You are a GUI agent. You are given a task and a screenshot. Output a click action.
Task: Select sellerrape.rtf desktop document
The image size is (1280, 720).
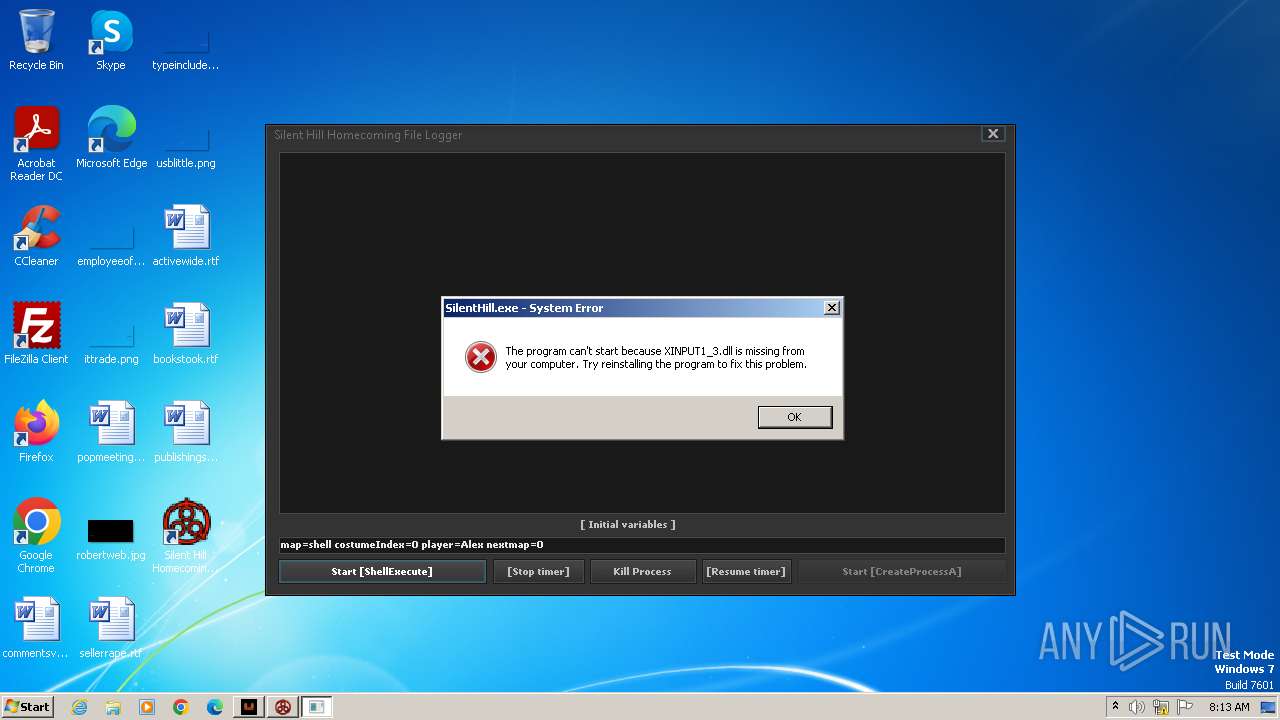pyautogui.click(x=111, y=629)
